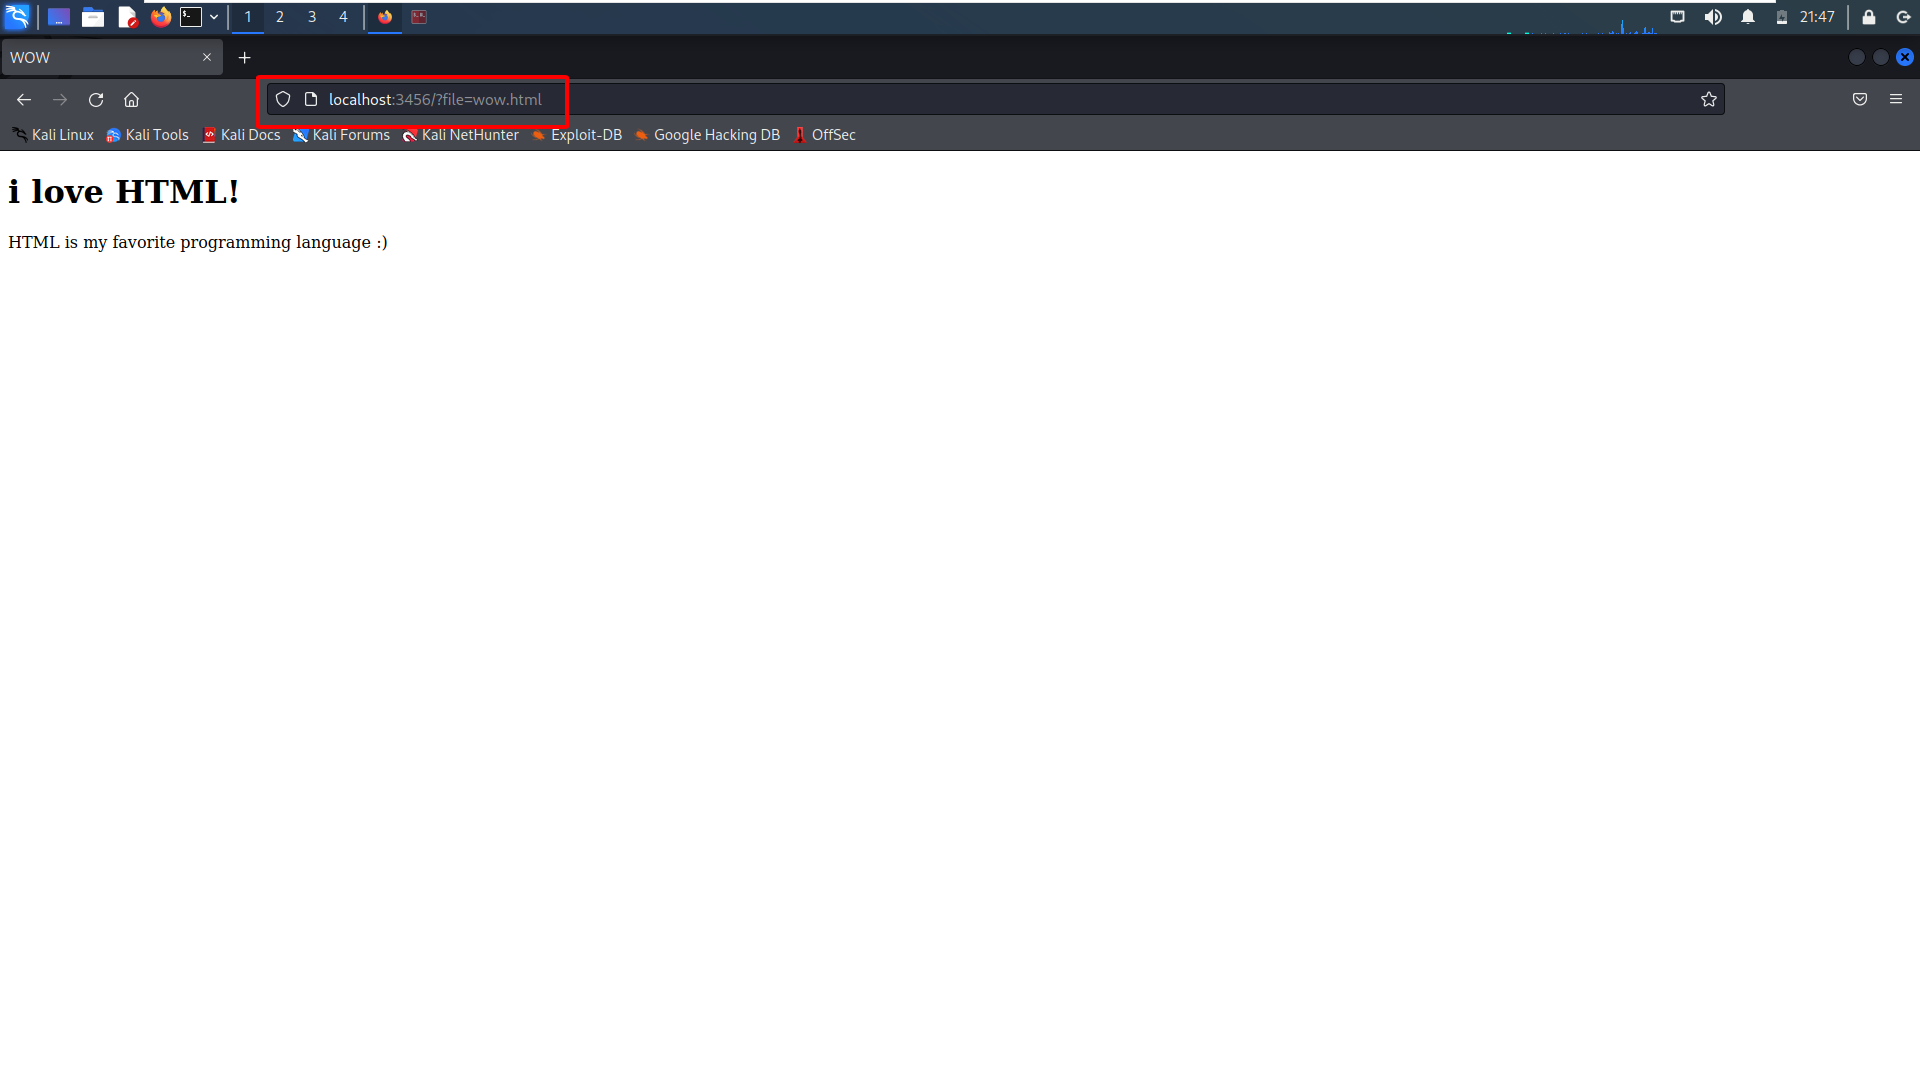Adjust volume via the speaker icon

point(1713,16)
